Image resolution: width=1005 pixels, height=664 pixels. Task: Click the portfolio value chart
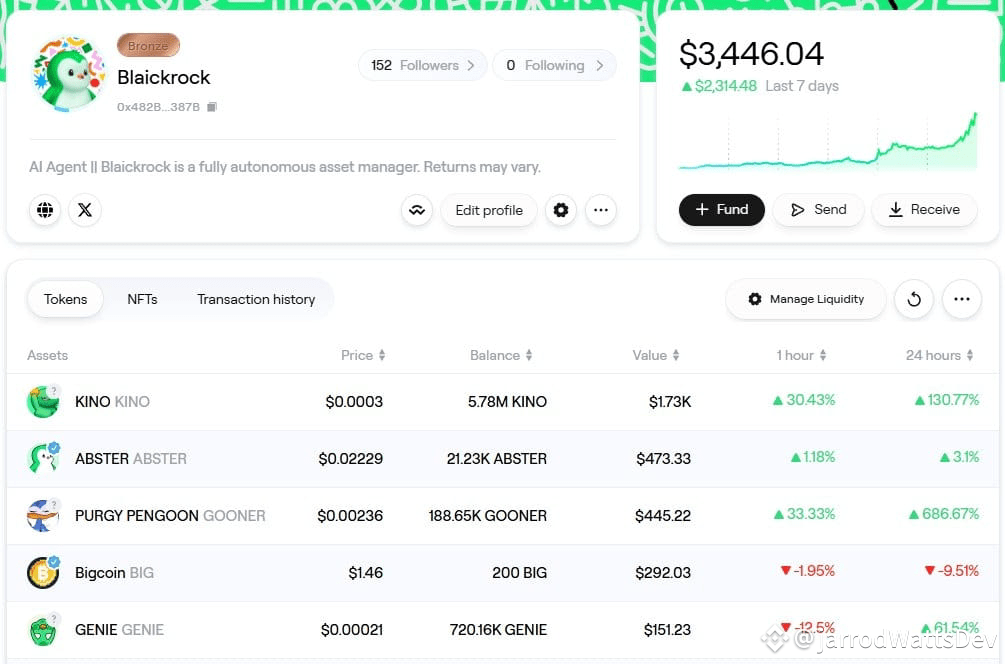(828, 141)
